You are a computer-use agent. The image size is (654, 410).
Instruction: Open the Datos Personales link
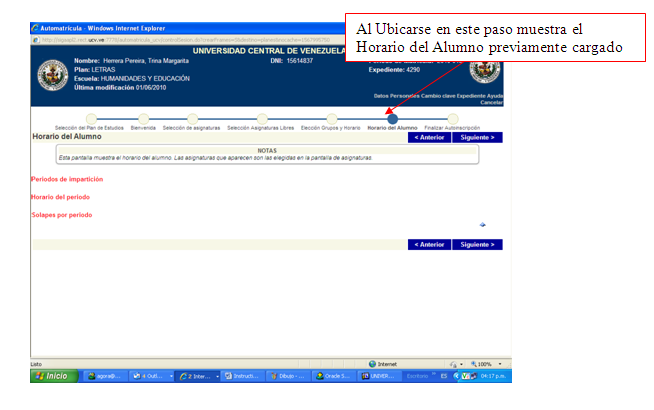tap(396, 96)
